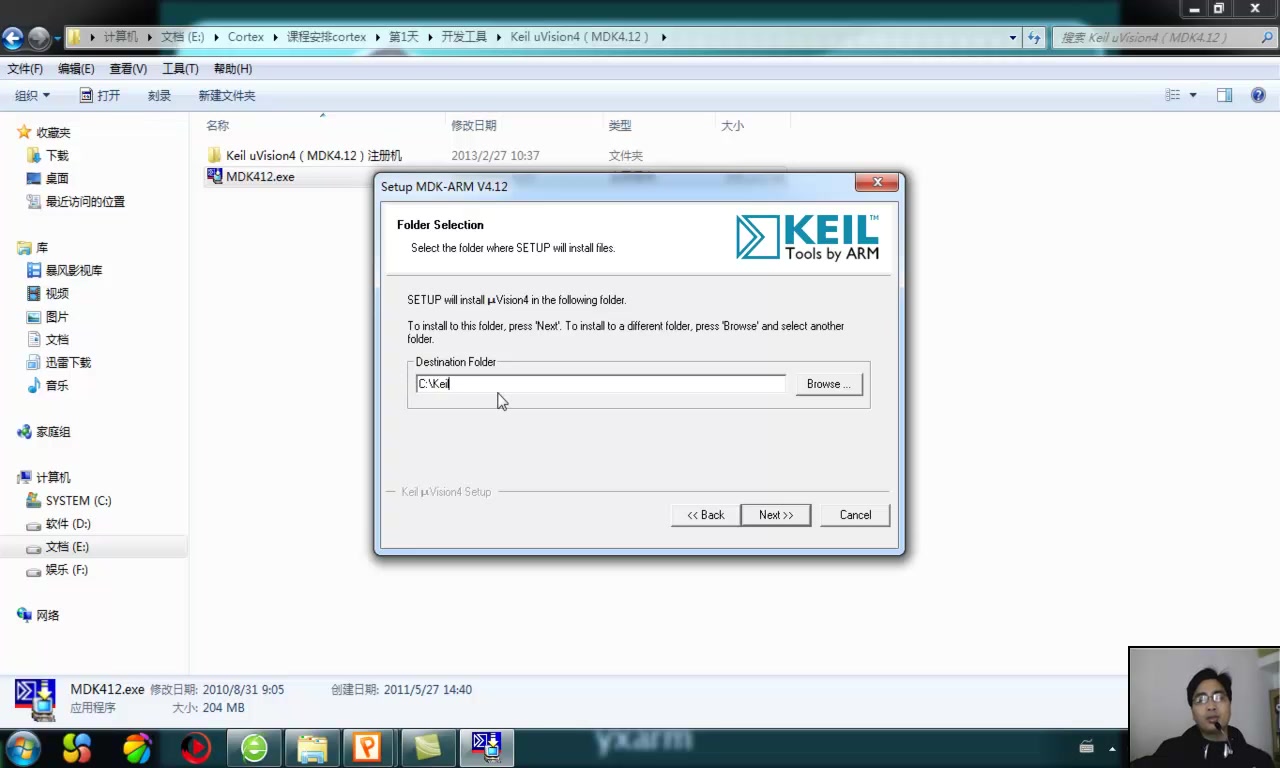
Task: Click the 刻录 toolbar button
Action: (x=160, y=96)
